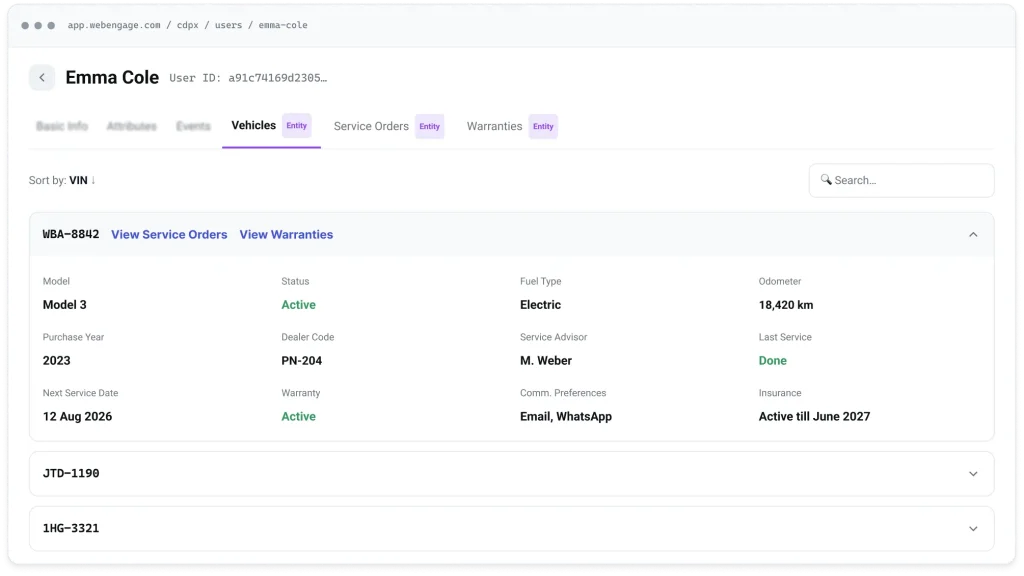Open the Sort by VIN dropdown
Image resolution: width=1024 pixels, height=576 pixels.
click(62, 180)
